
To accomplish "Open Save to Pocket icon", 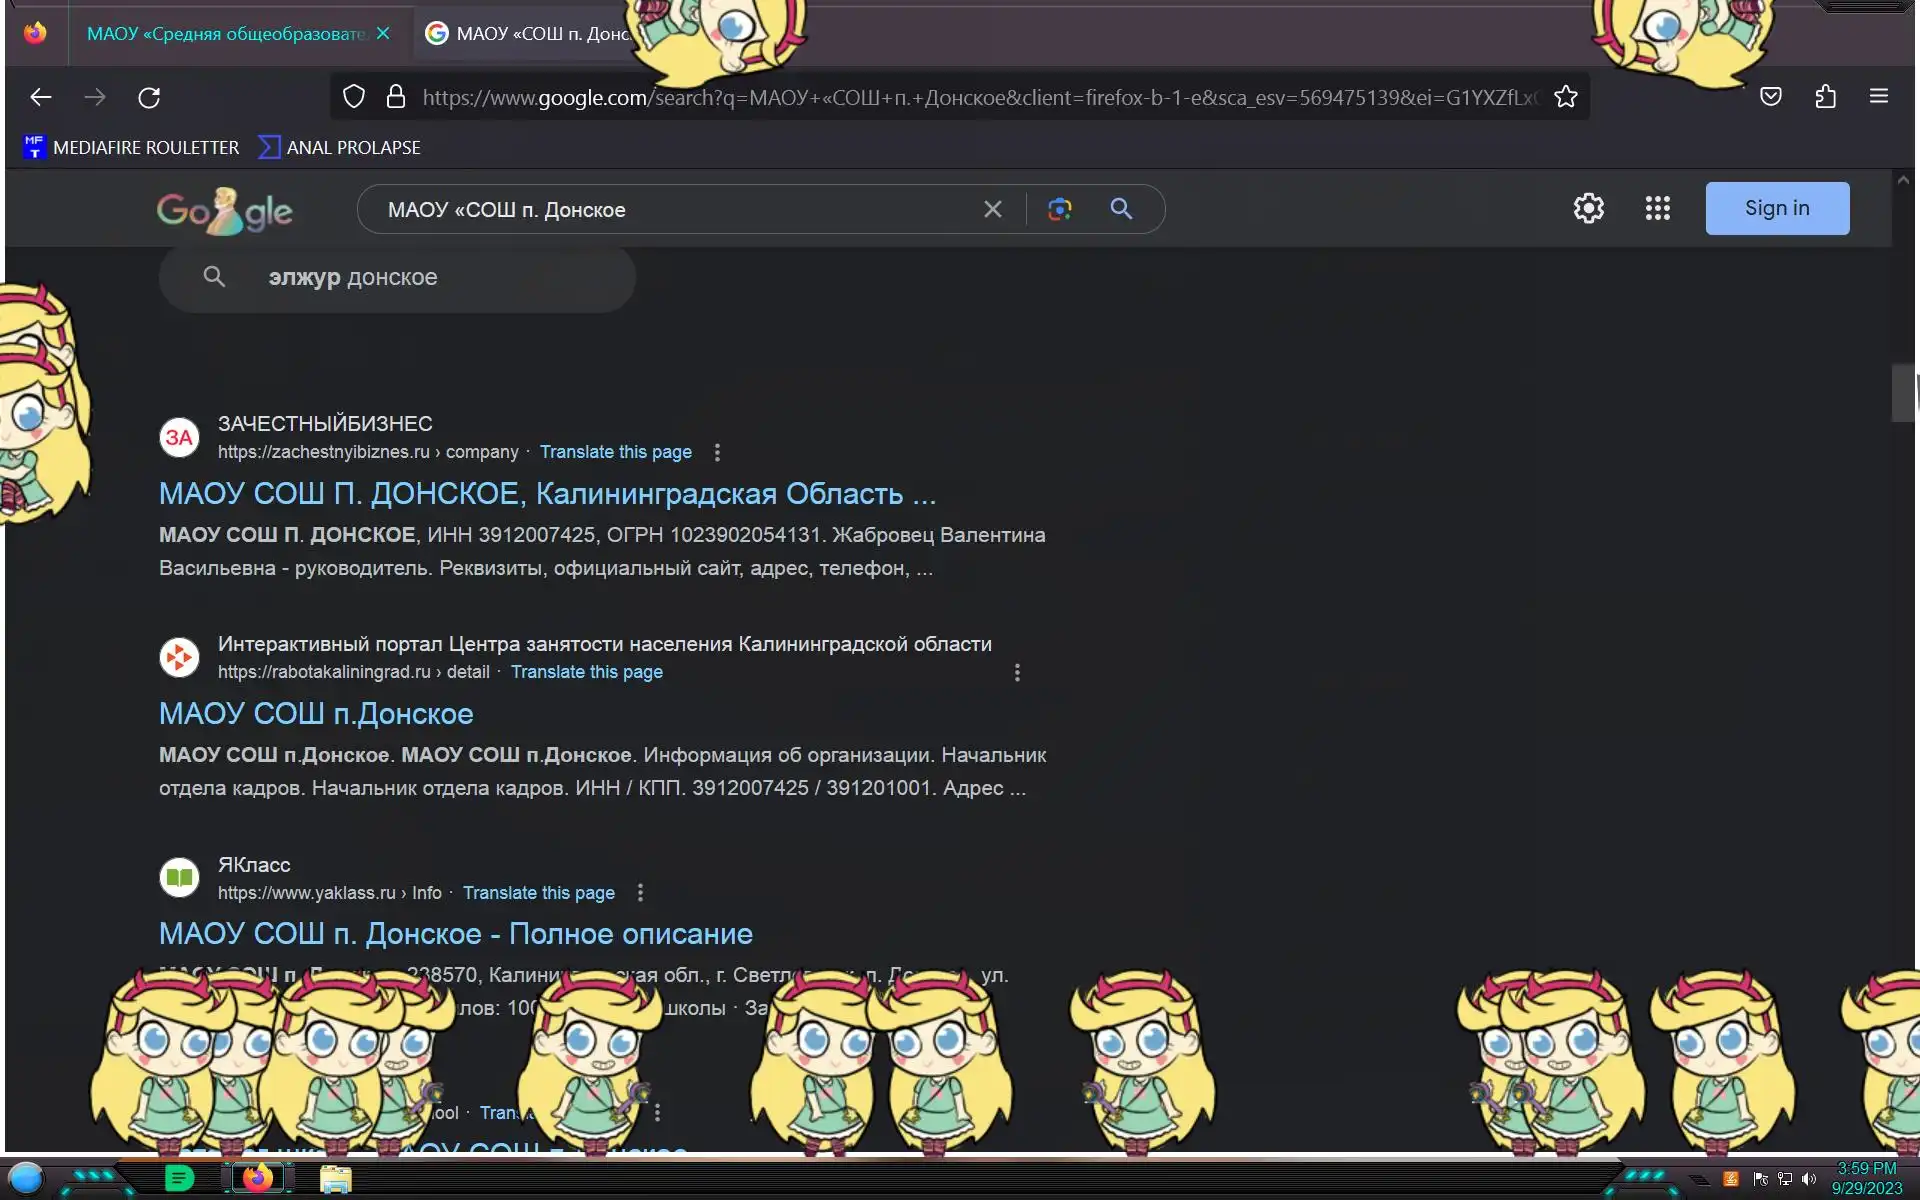I will 1771,97.
